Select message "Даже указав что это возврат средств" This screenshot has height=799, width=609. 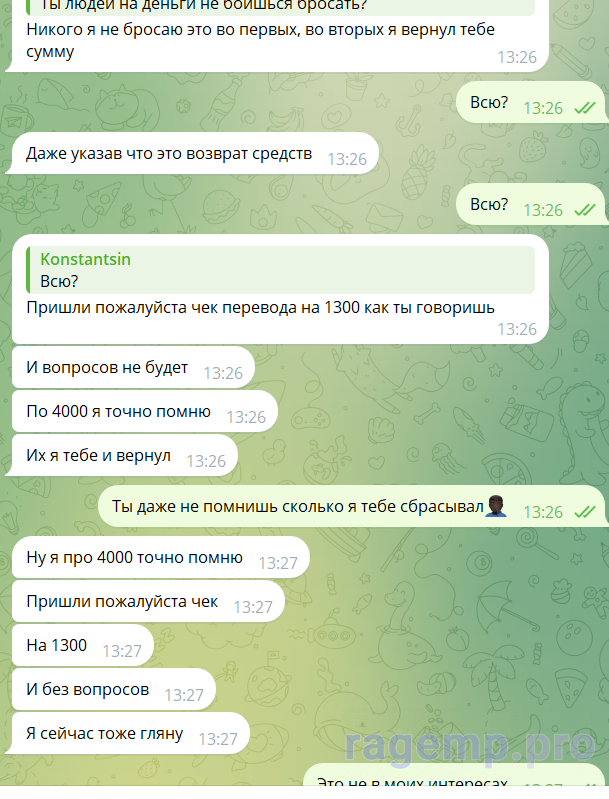click(x=195, y=153)
